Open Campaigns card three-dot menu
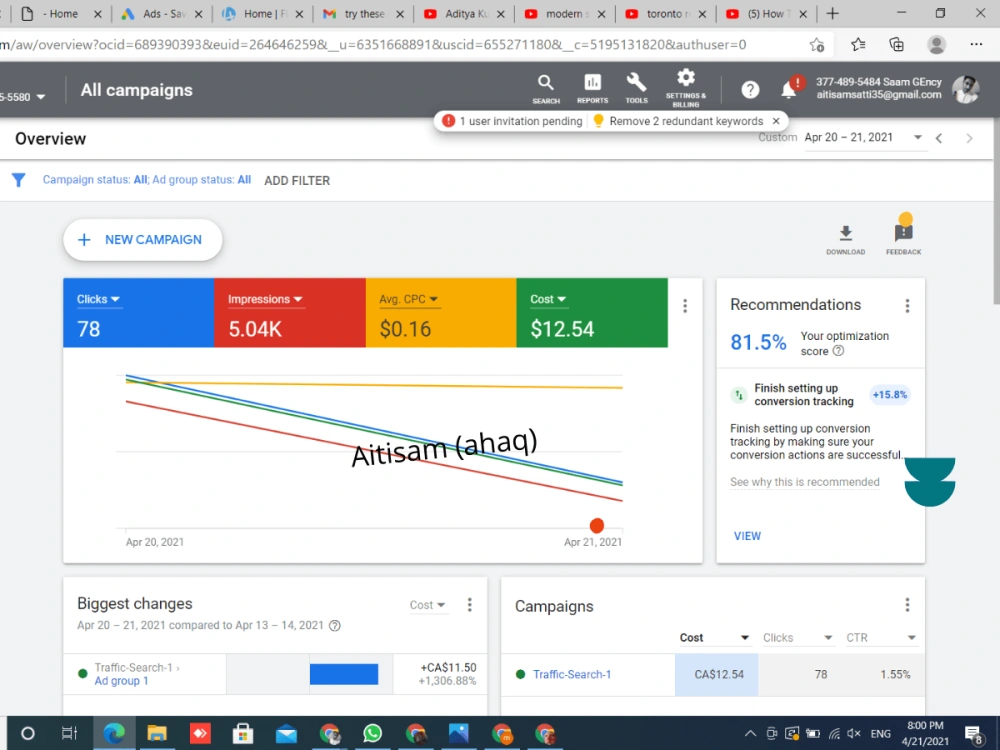 pos(907,605)
